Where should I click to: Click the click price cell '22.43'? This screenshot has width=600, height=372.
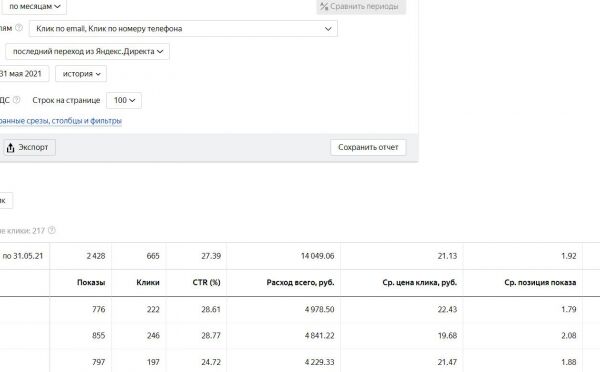click(x=447, y=309)
